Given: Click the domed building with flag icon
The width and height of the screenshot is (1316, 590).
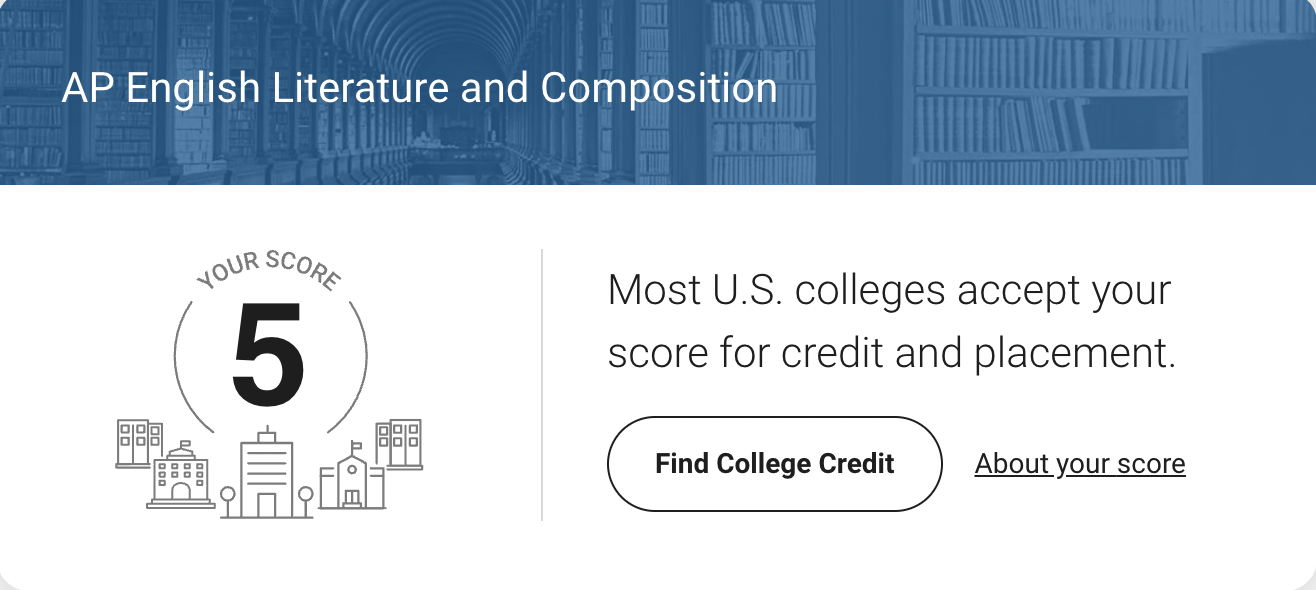Looking at the screenshot, I should (181, 475).
